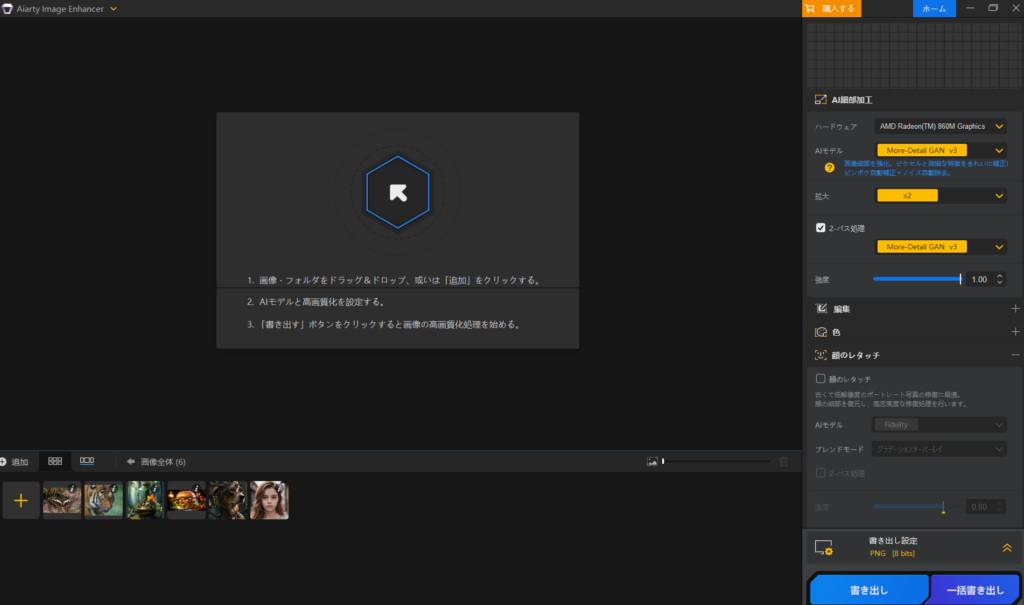This screenshot has width=1024, height=605.
Task: Adjust the blue 強度 slider
Action: click(x=917, y=279)
